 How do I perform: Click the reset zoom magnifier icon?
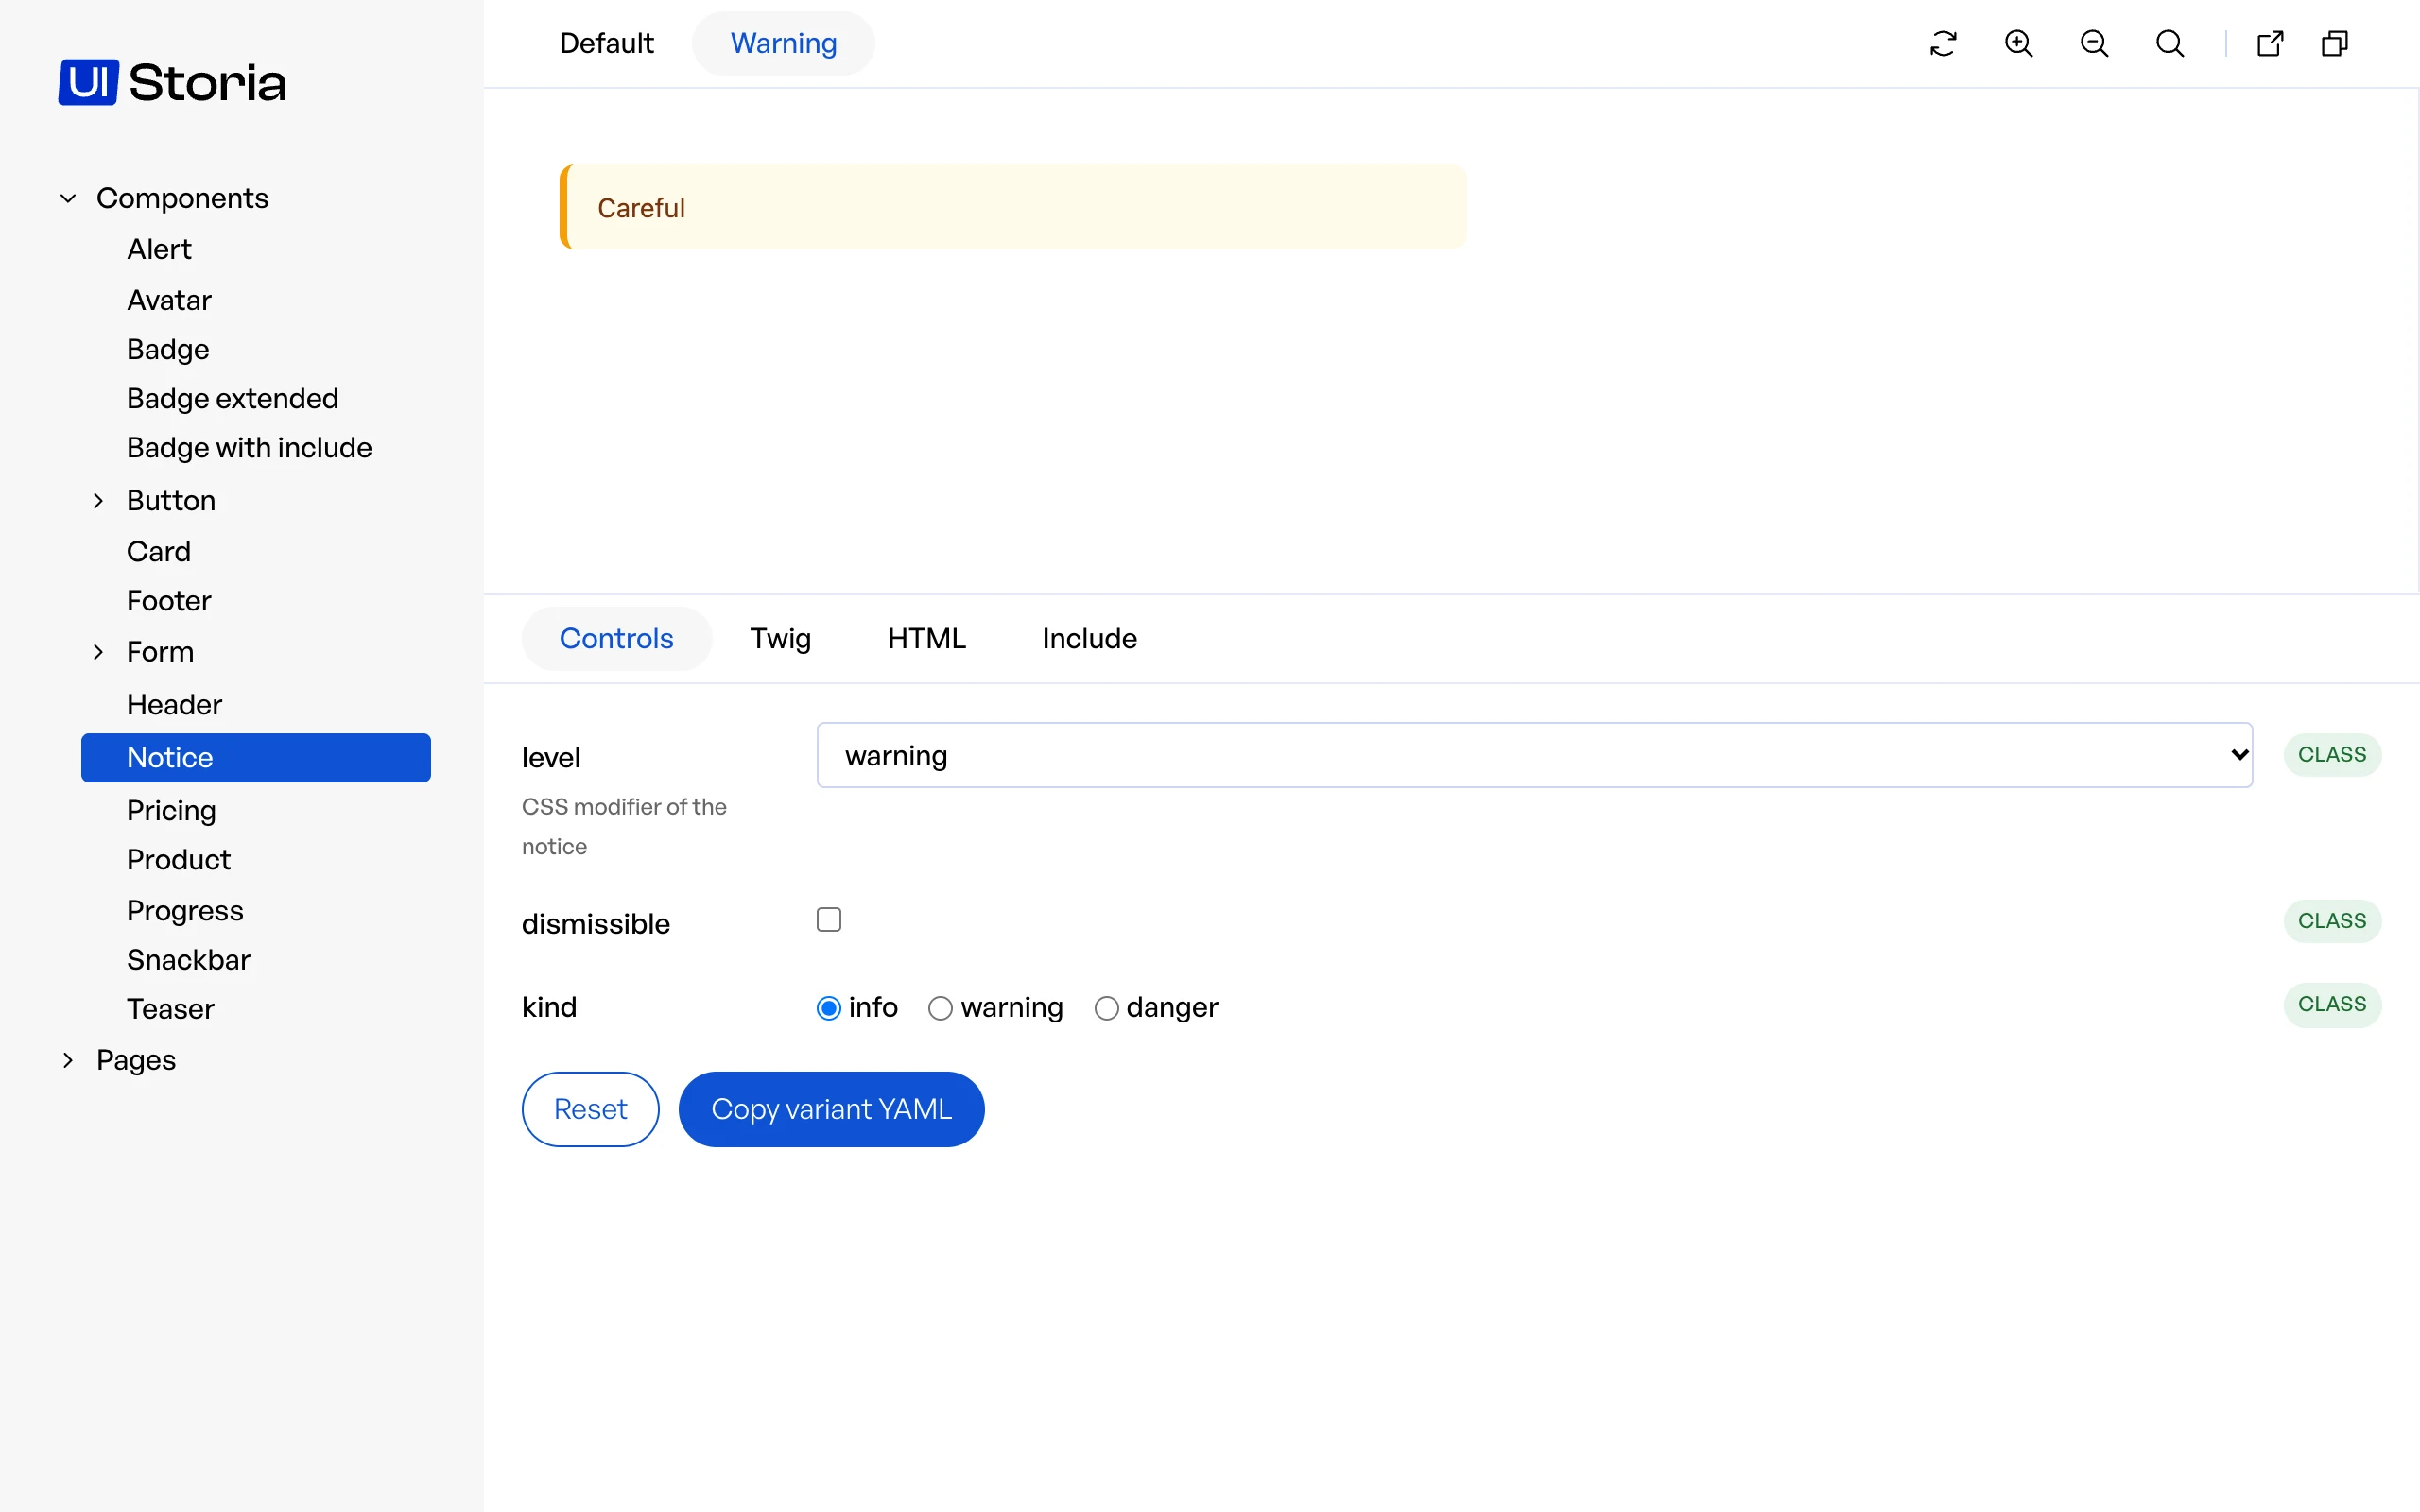[2170, 44]
